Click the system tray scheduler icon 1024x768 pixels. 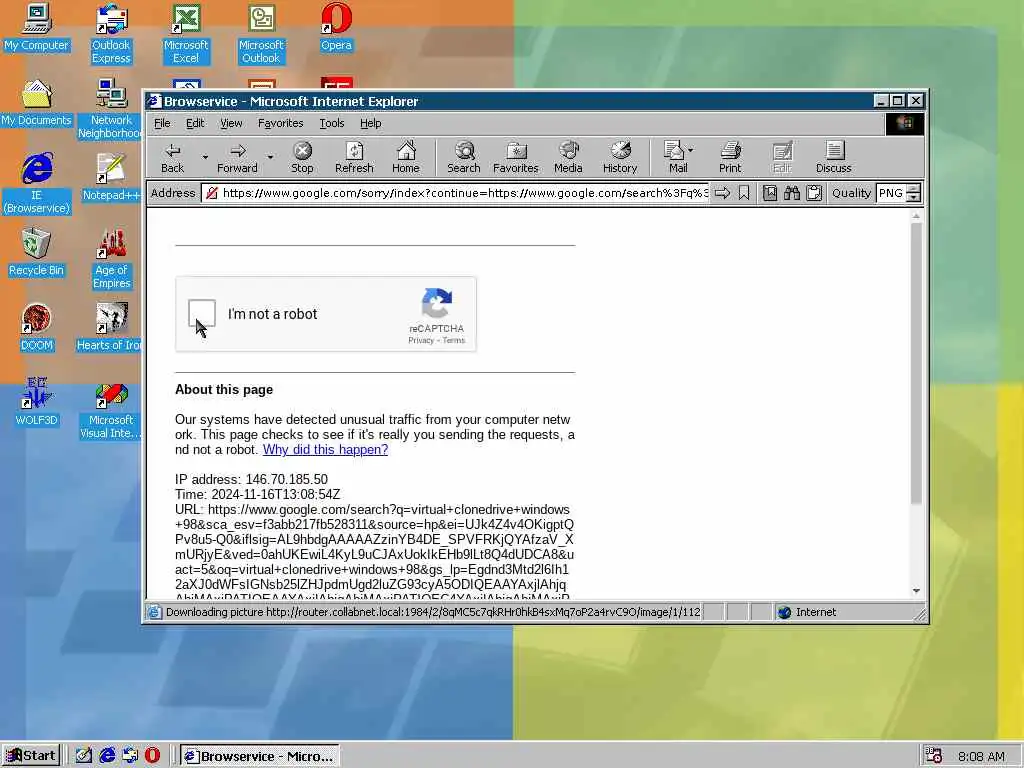coord(933,756)
